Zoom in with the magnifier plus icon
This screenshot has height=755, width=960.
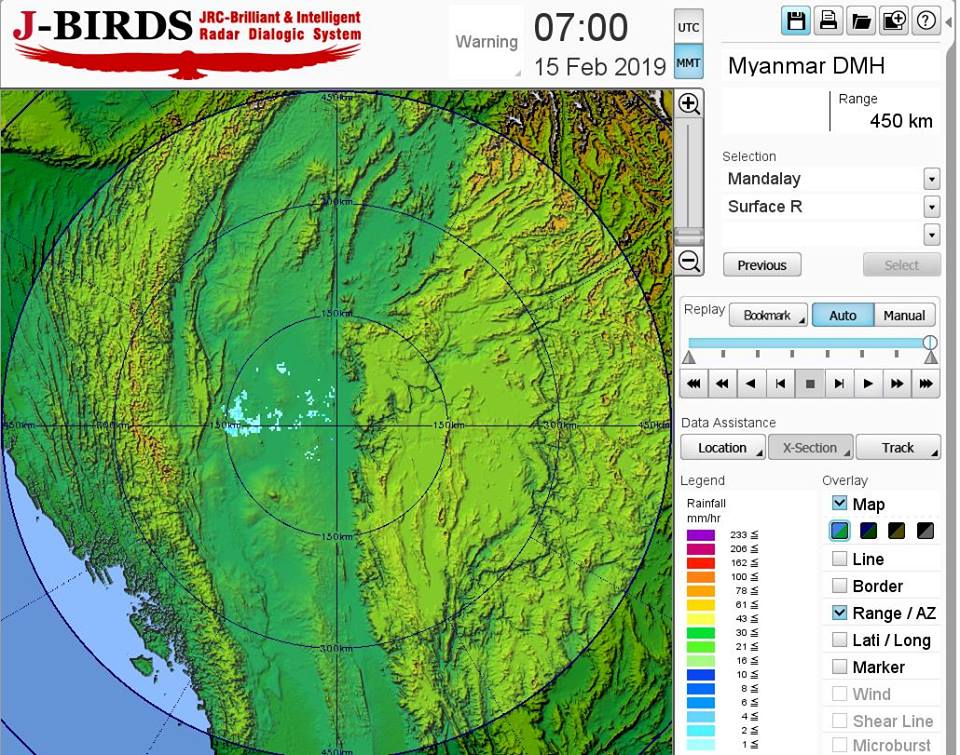(689, 104)
